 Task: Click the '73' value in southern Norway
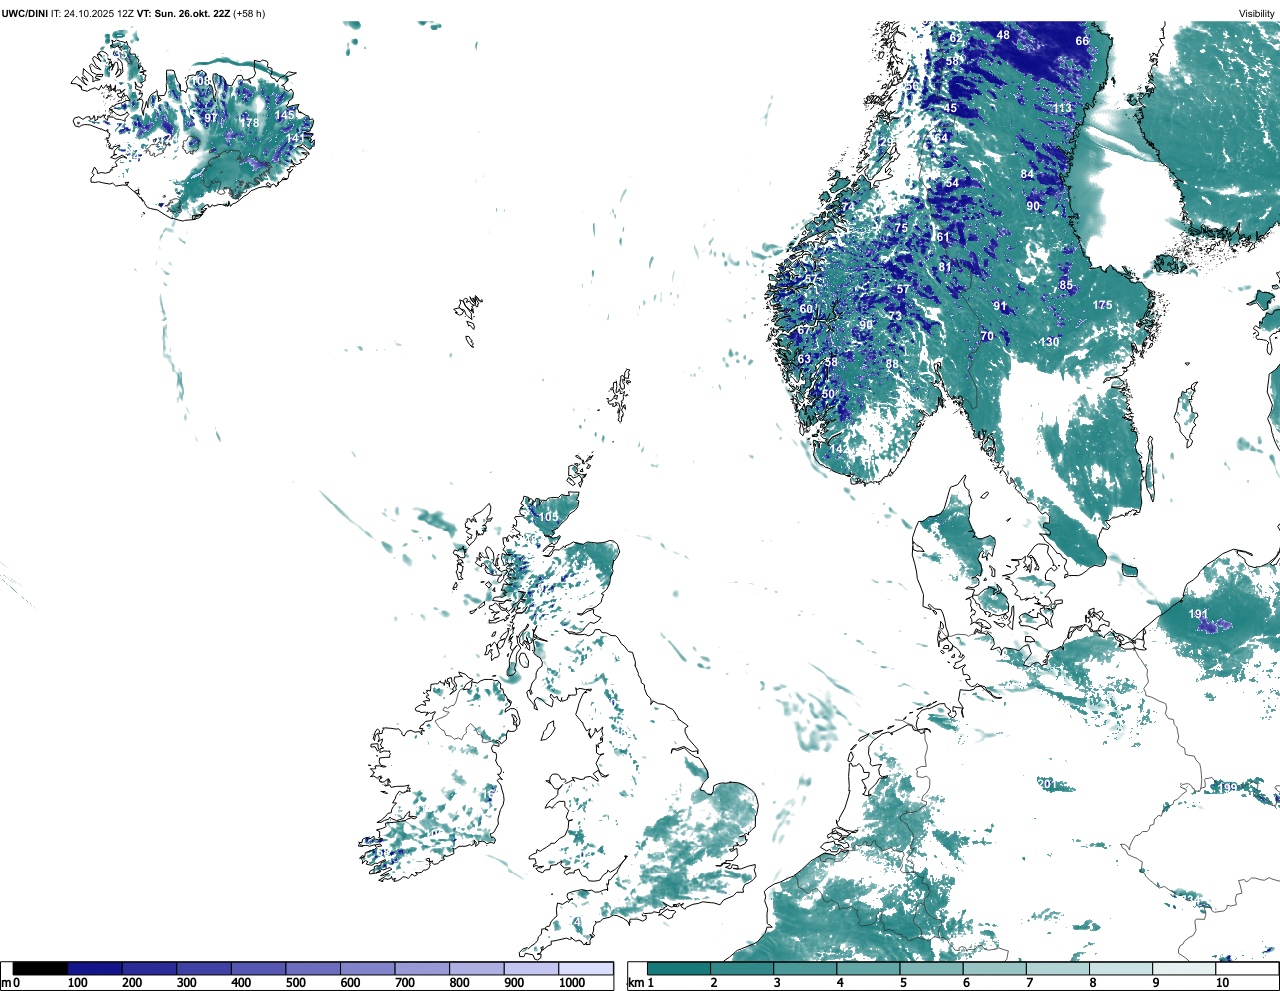pyautogui.click(x=895, y=316)
